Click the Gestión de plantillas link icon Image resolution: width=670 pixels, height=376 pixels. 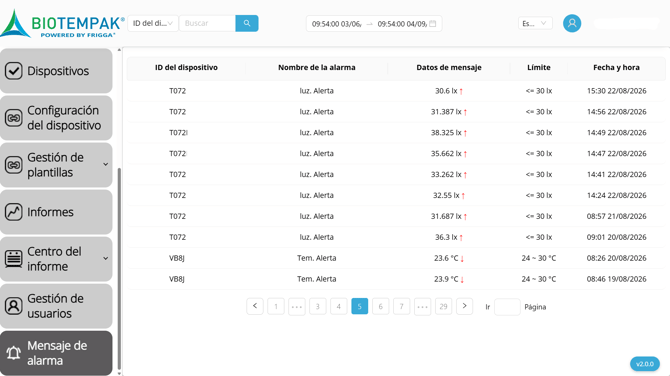click(x=14, y=165)
